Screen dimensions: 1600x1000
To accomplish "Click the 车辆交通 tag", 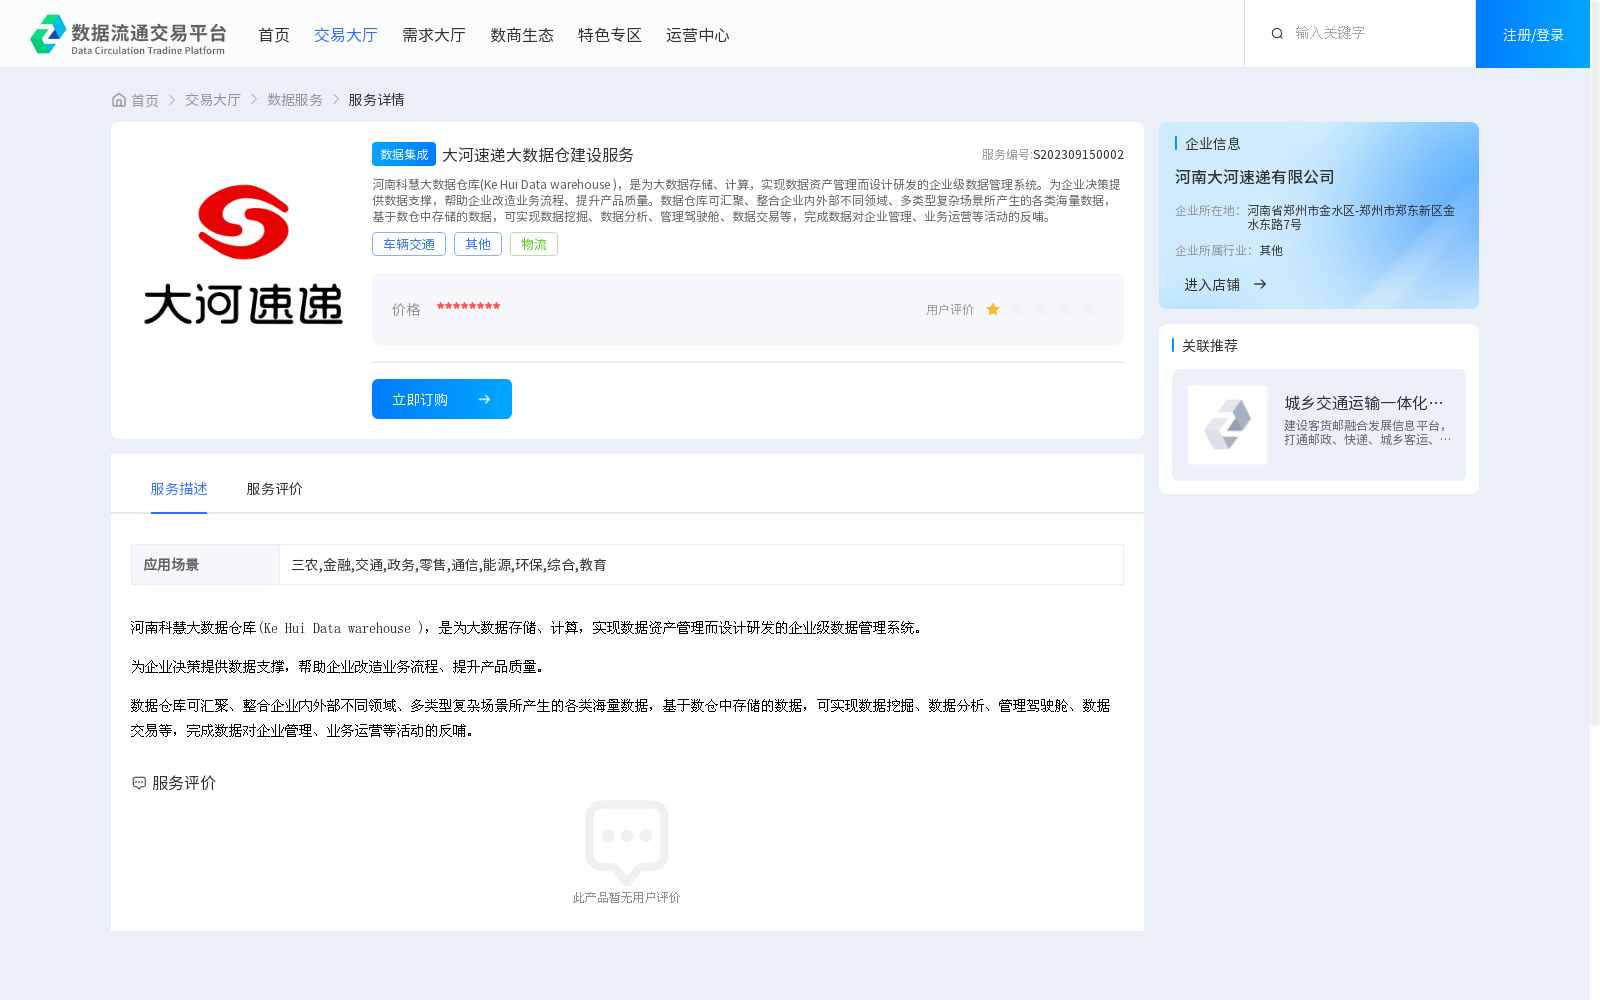I will (x=409, y=244).
